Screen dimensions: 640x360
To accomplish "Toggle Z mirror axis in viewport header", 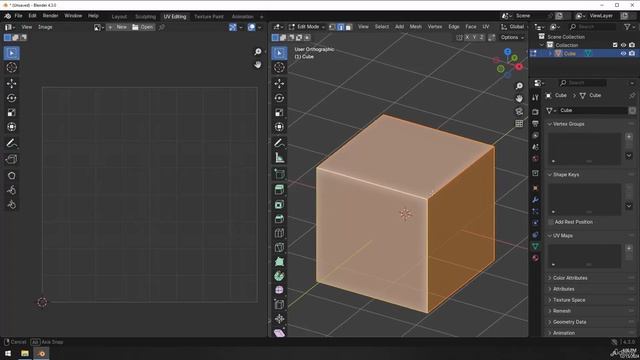I will 482,37.
